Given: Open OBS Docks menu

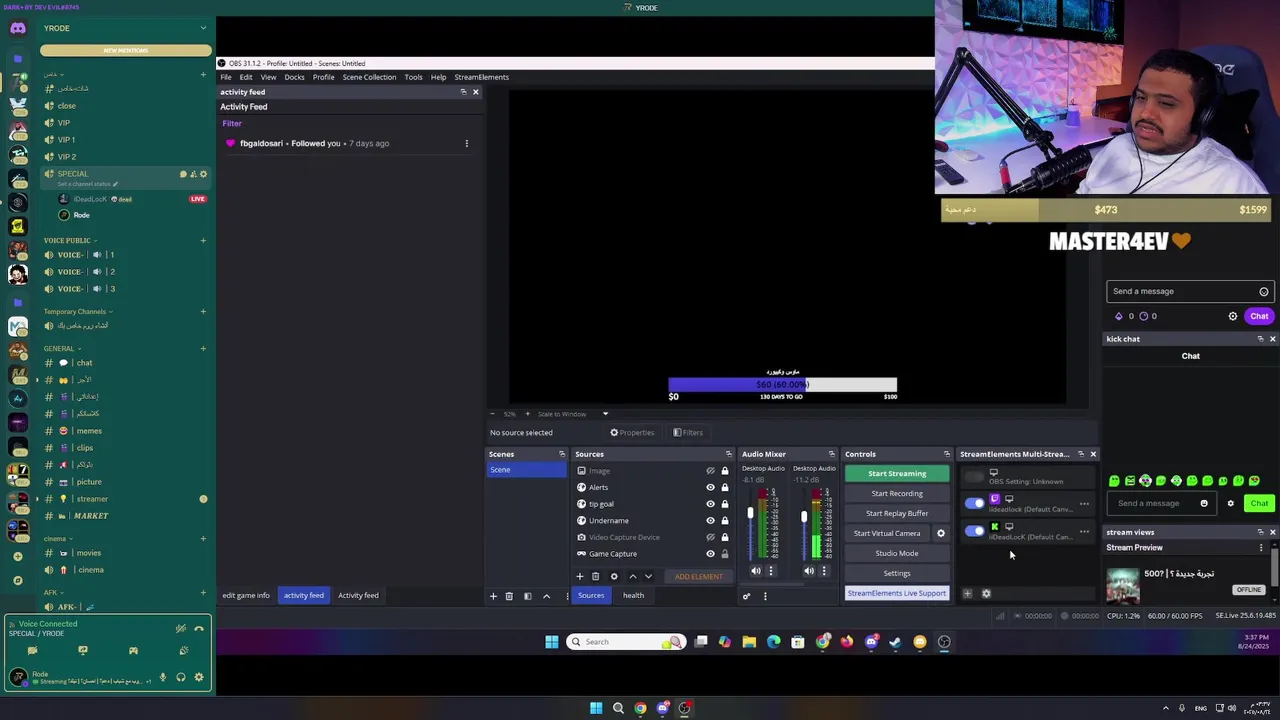Looking at the screenshot, I should pyautogui.click(x=294, y=77).
